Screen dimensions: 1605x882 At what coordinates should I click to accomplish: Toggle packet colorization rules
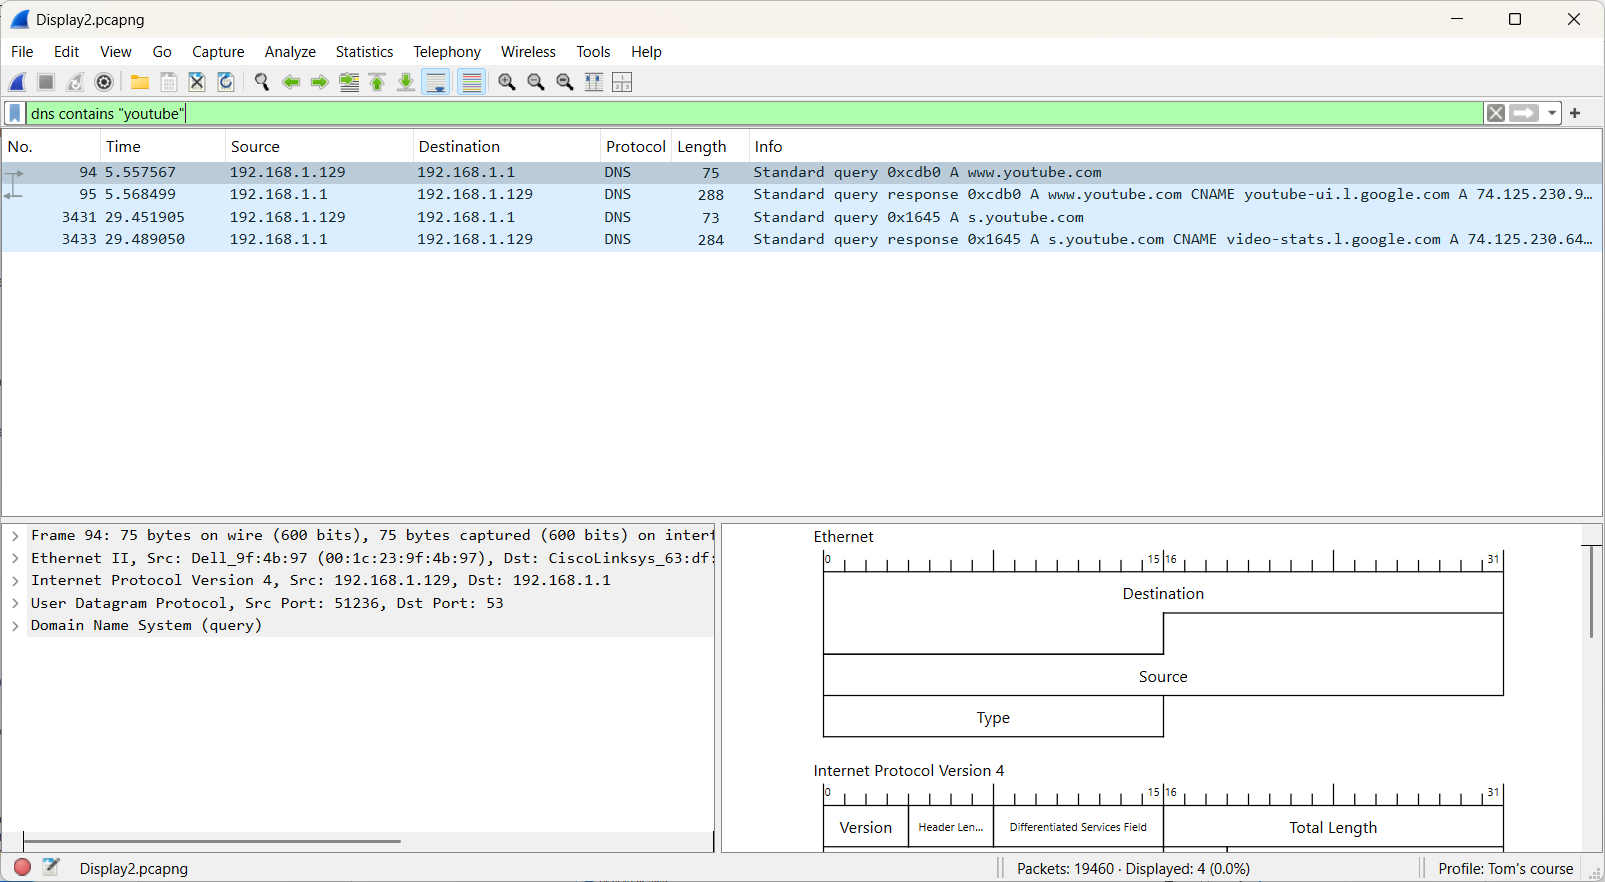[472, 82]
